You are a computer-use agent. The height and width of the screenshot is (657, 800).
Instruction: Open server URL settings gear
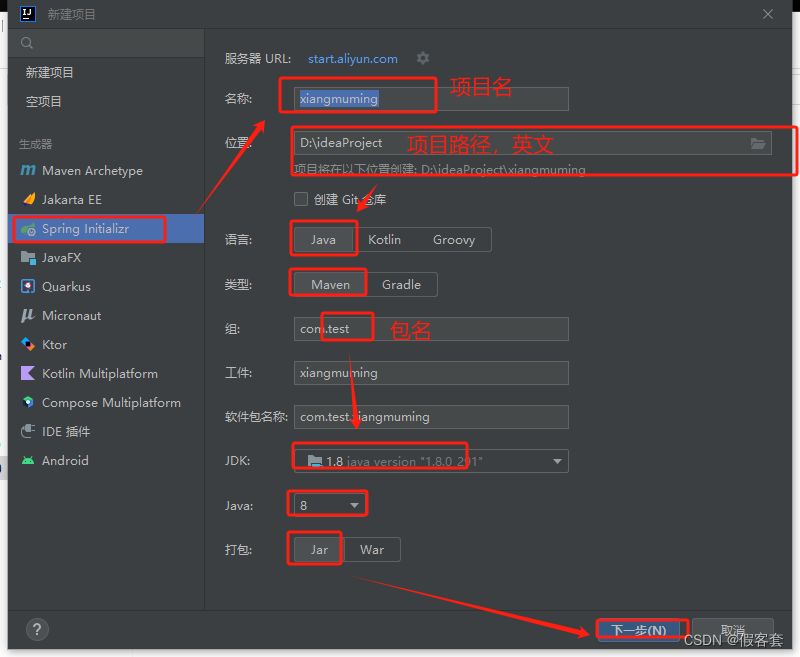pos(422,58)
